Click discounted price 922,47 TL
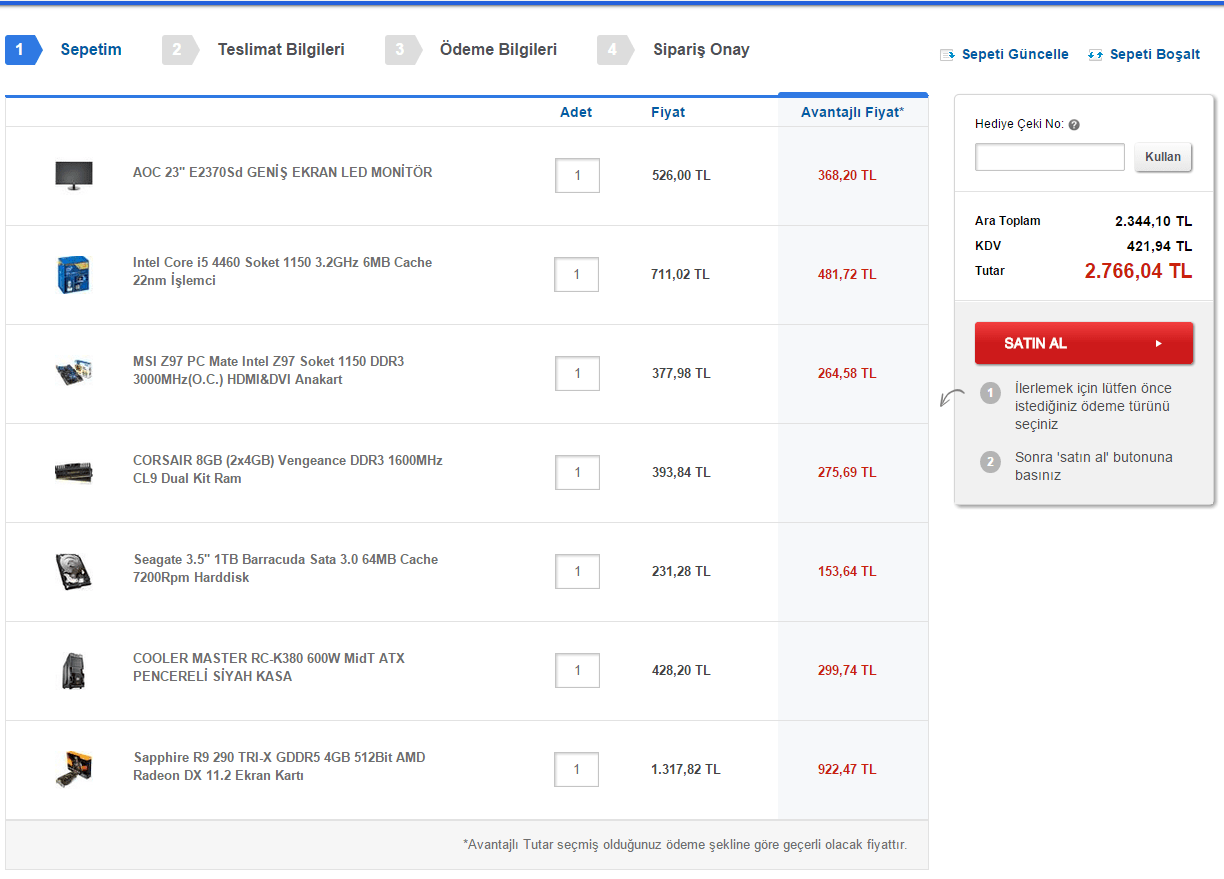 pyautogui.click(x=847, y=770)
